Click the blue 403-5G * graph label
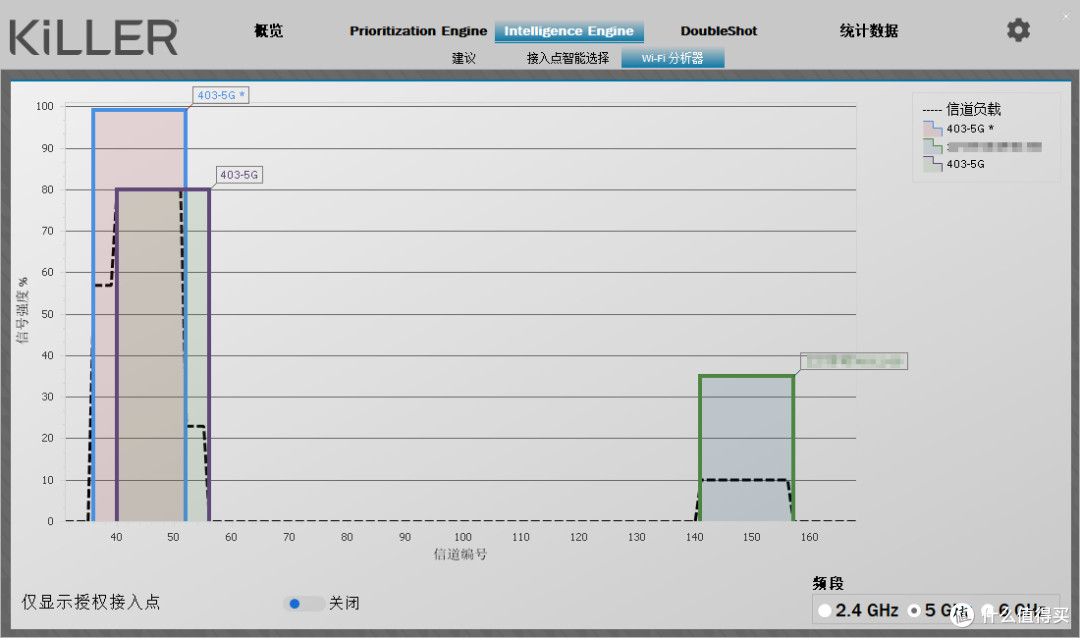1080x638 pixels. click(x=220, y=95)
